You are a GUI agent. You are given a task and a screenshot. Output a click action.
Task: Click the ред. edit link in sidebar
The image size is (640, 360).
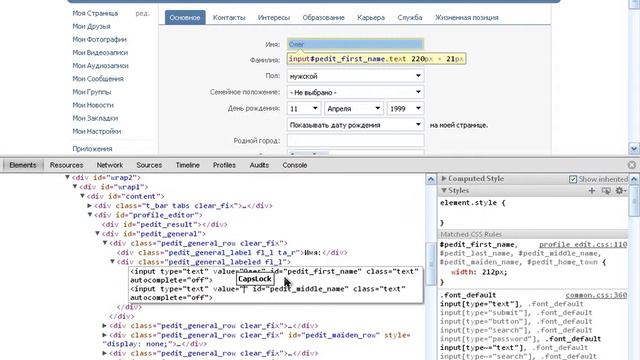click(x=142, y=13)
